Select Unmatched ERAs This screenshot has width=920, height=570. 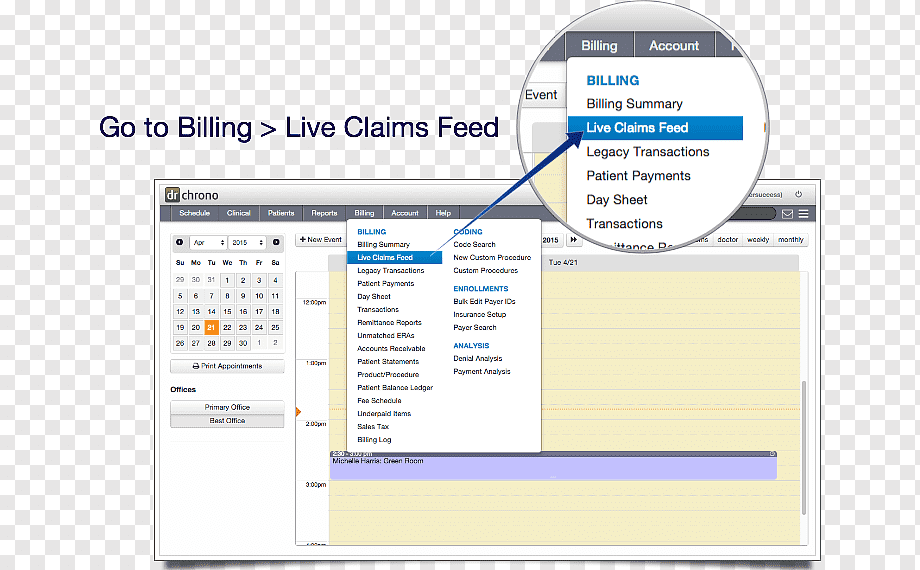point(385,335)
